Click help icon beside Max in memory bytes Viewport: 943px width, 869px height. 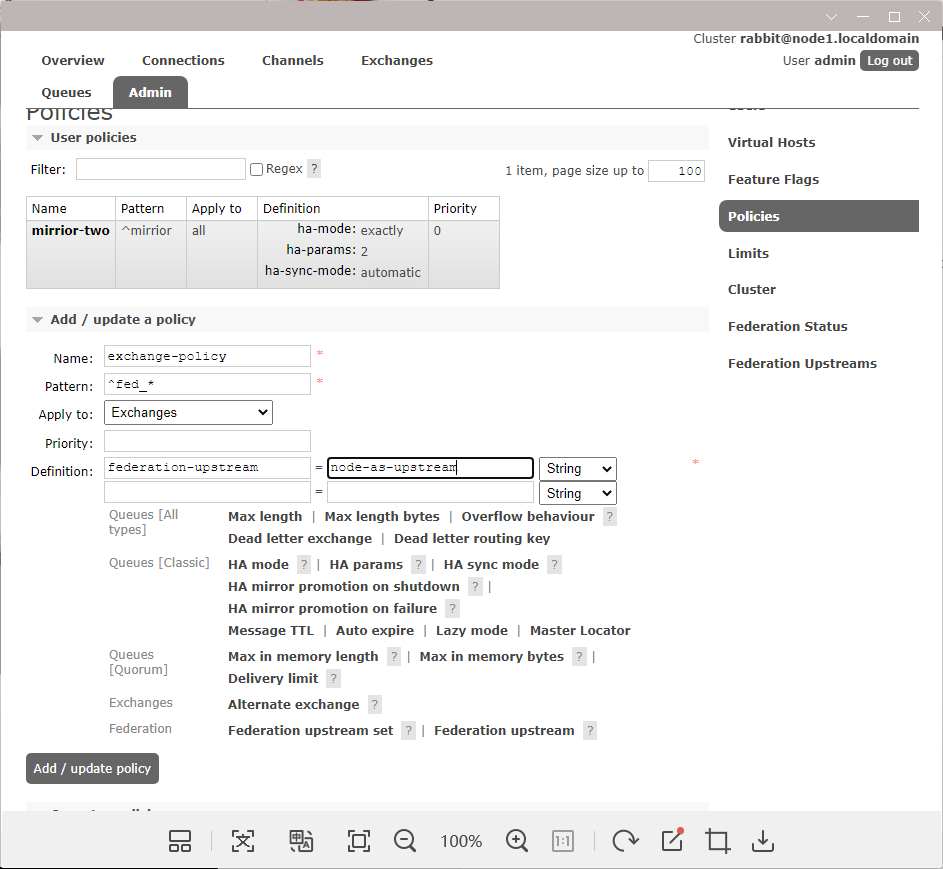pyautogui.click(x=579, y=657)
